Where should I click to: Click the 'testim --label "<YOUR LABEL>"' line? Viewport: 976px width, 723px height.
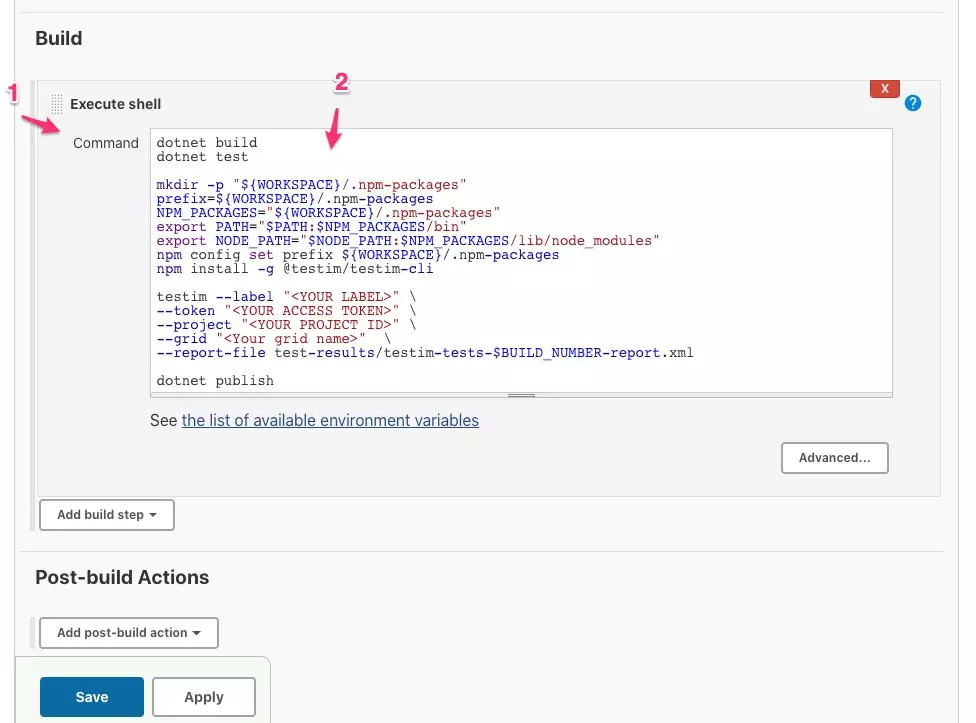(286, 297)
